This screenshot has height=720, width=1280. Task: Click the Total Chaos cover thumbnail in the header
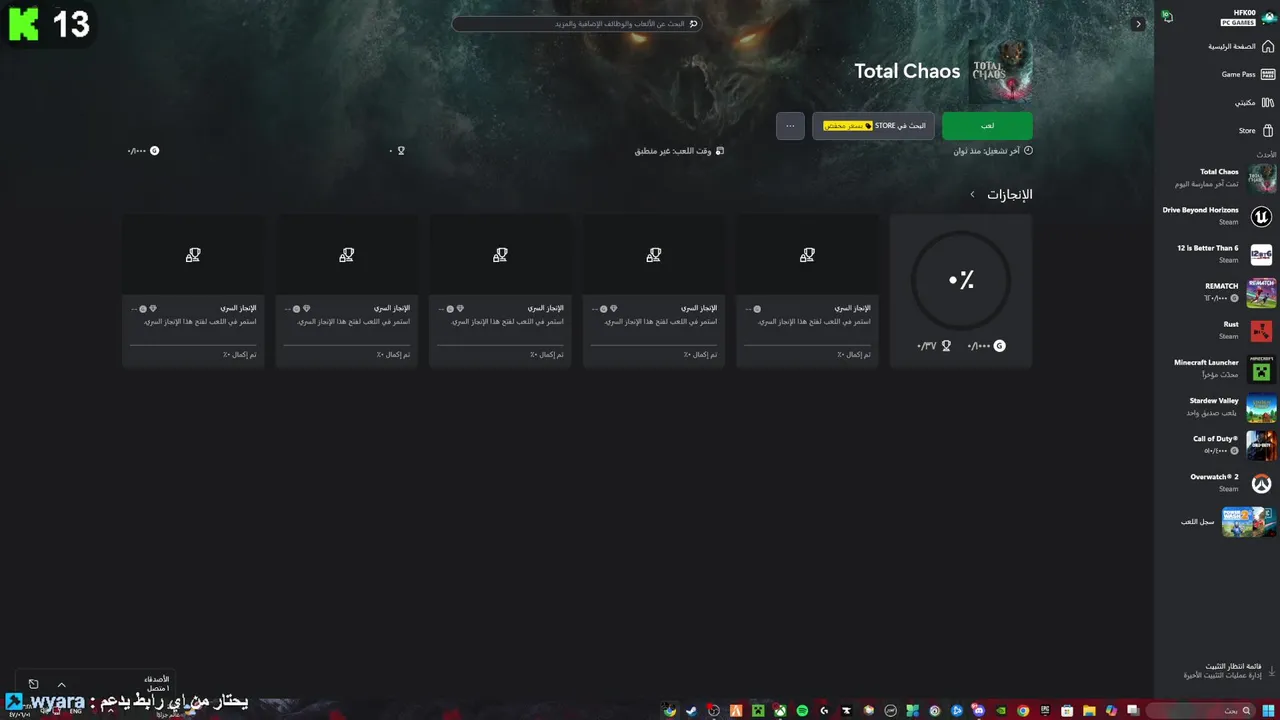pos(1001,71)
